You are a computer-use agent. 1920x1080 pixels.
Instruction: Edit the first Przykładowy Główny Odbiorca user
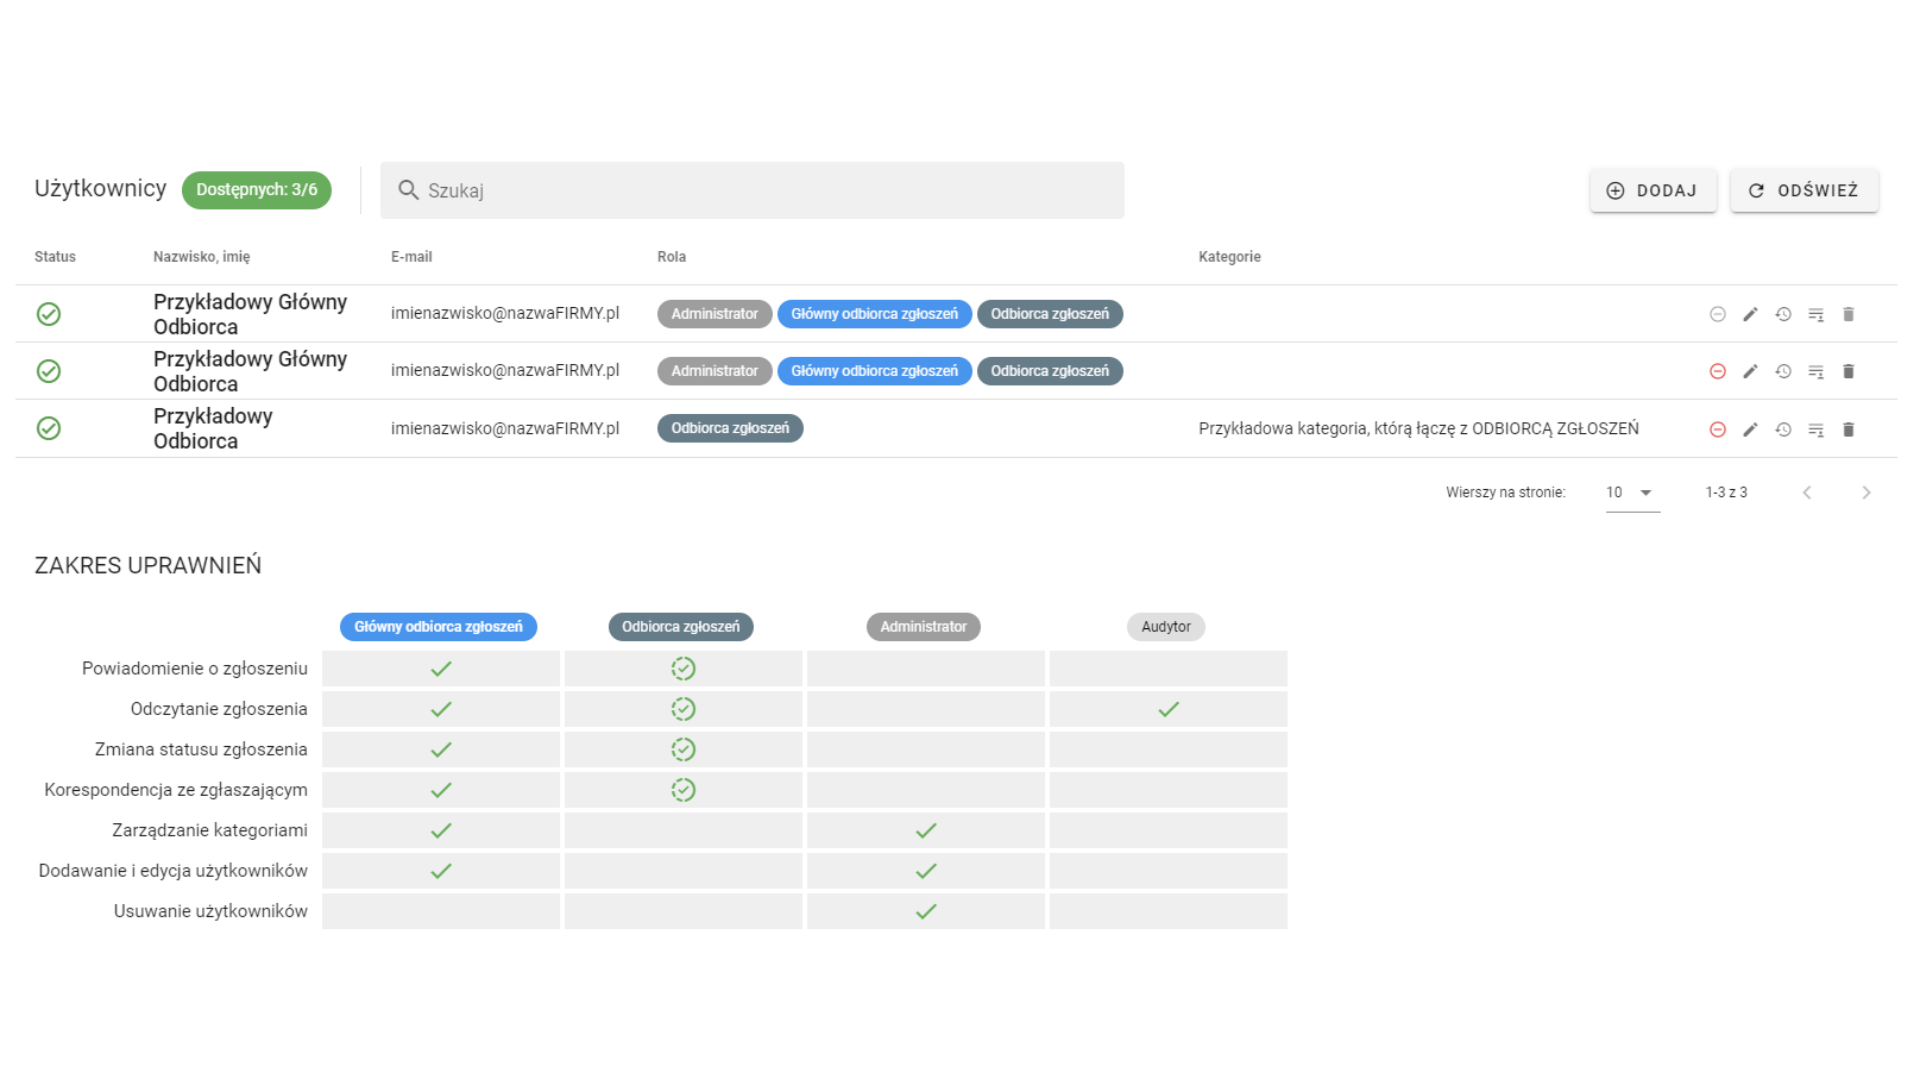1750,314
